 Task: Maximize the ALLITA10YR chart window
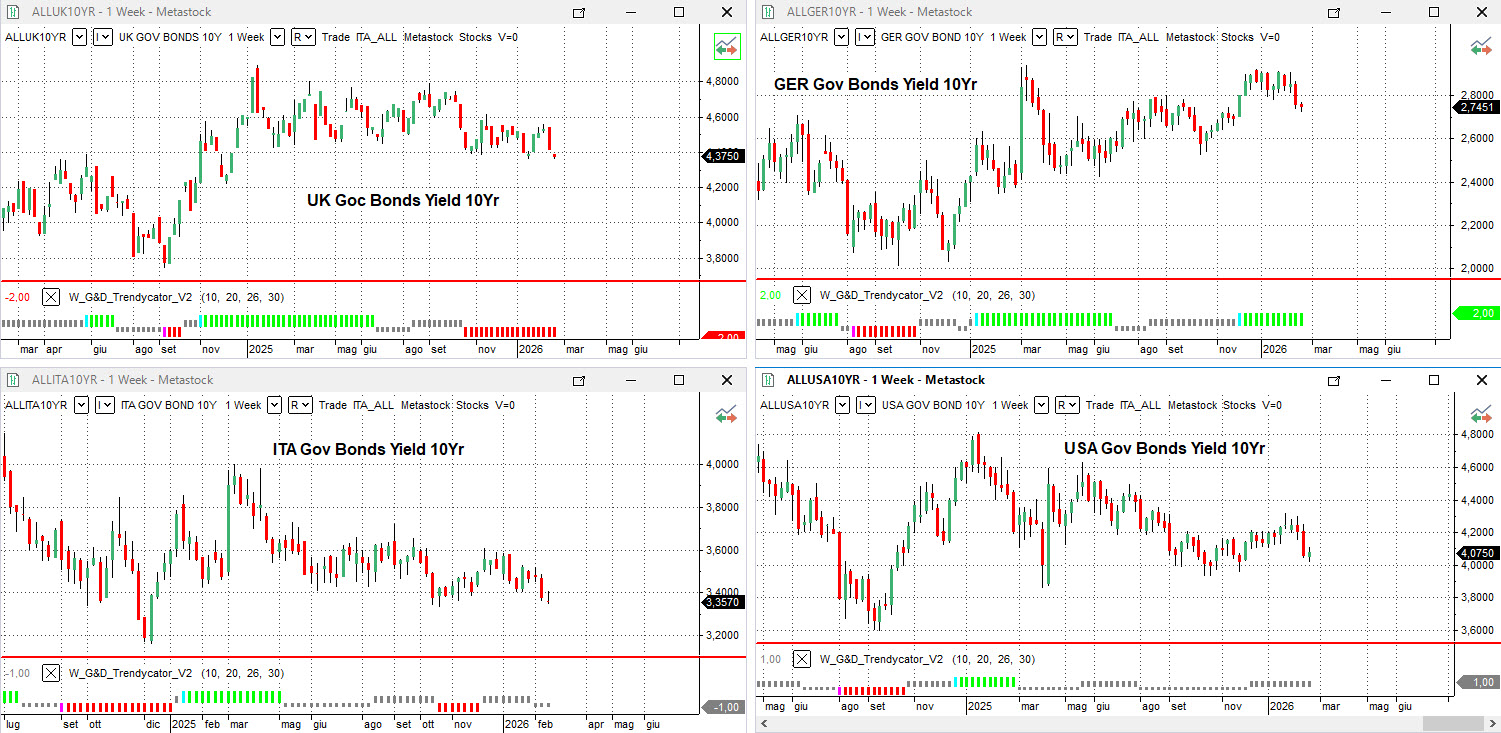679,380
